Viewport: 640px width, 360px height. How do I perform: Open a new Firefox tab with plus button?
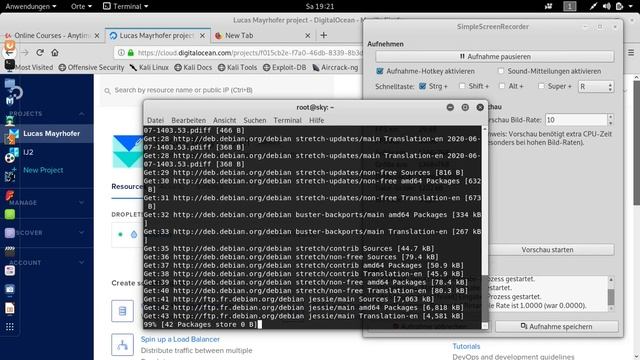pyautogui.click(x=324, y=36)
